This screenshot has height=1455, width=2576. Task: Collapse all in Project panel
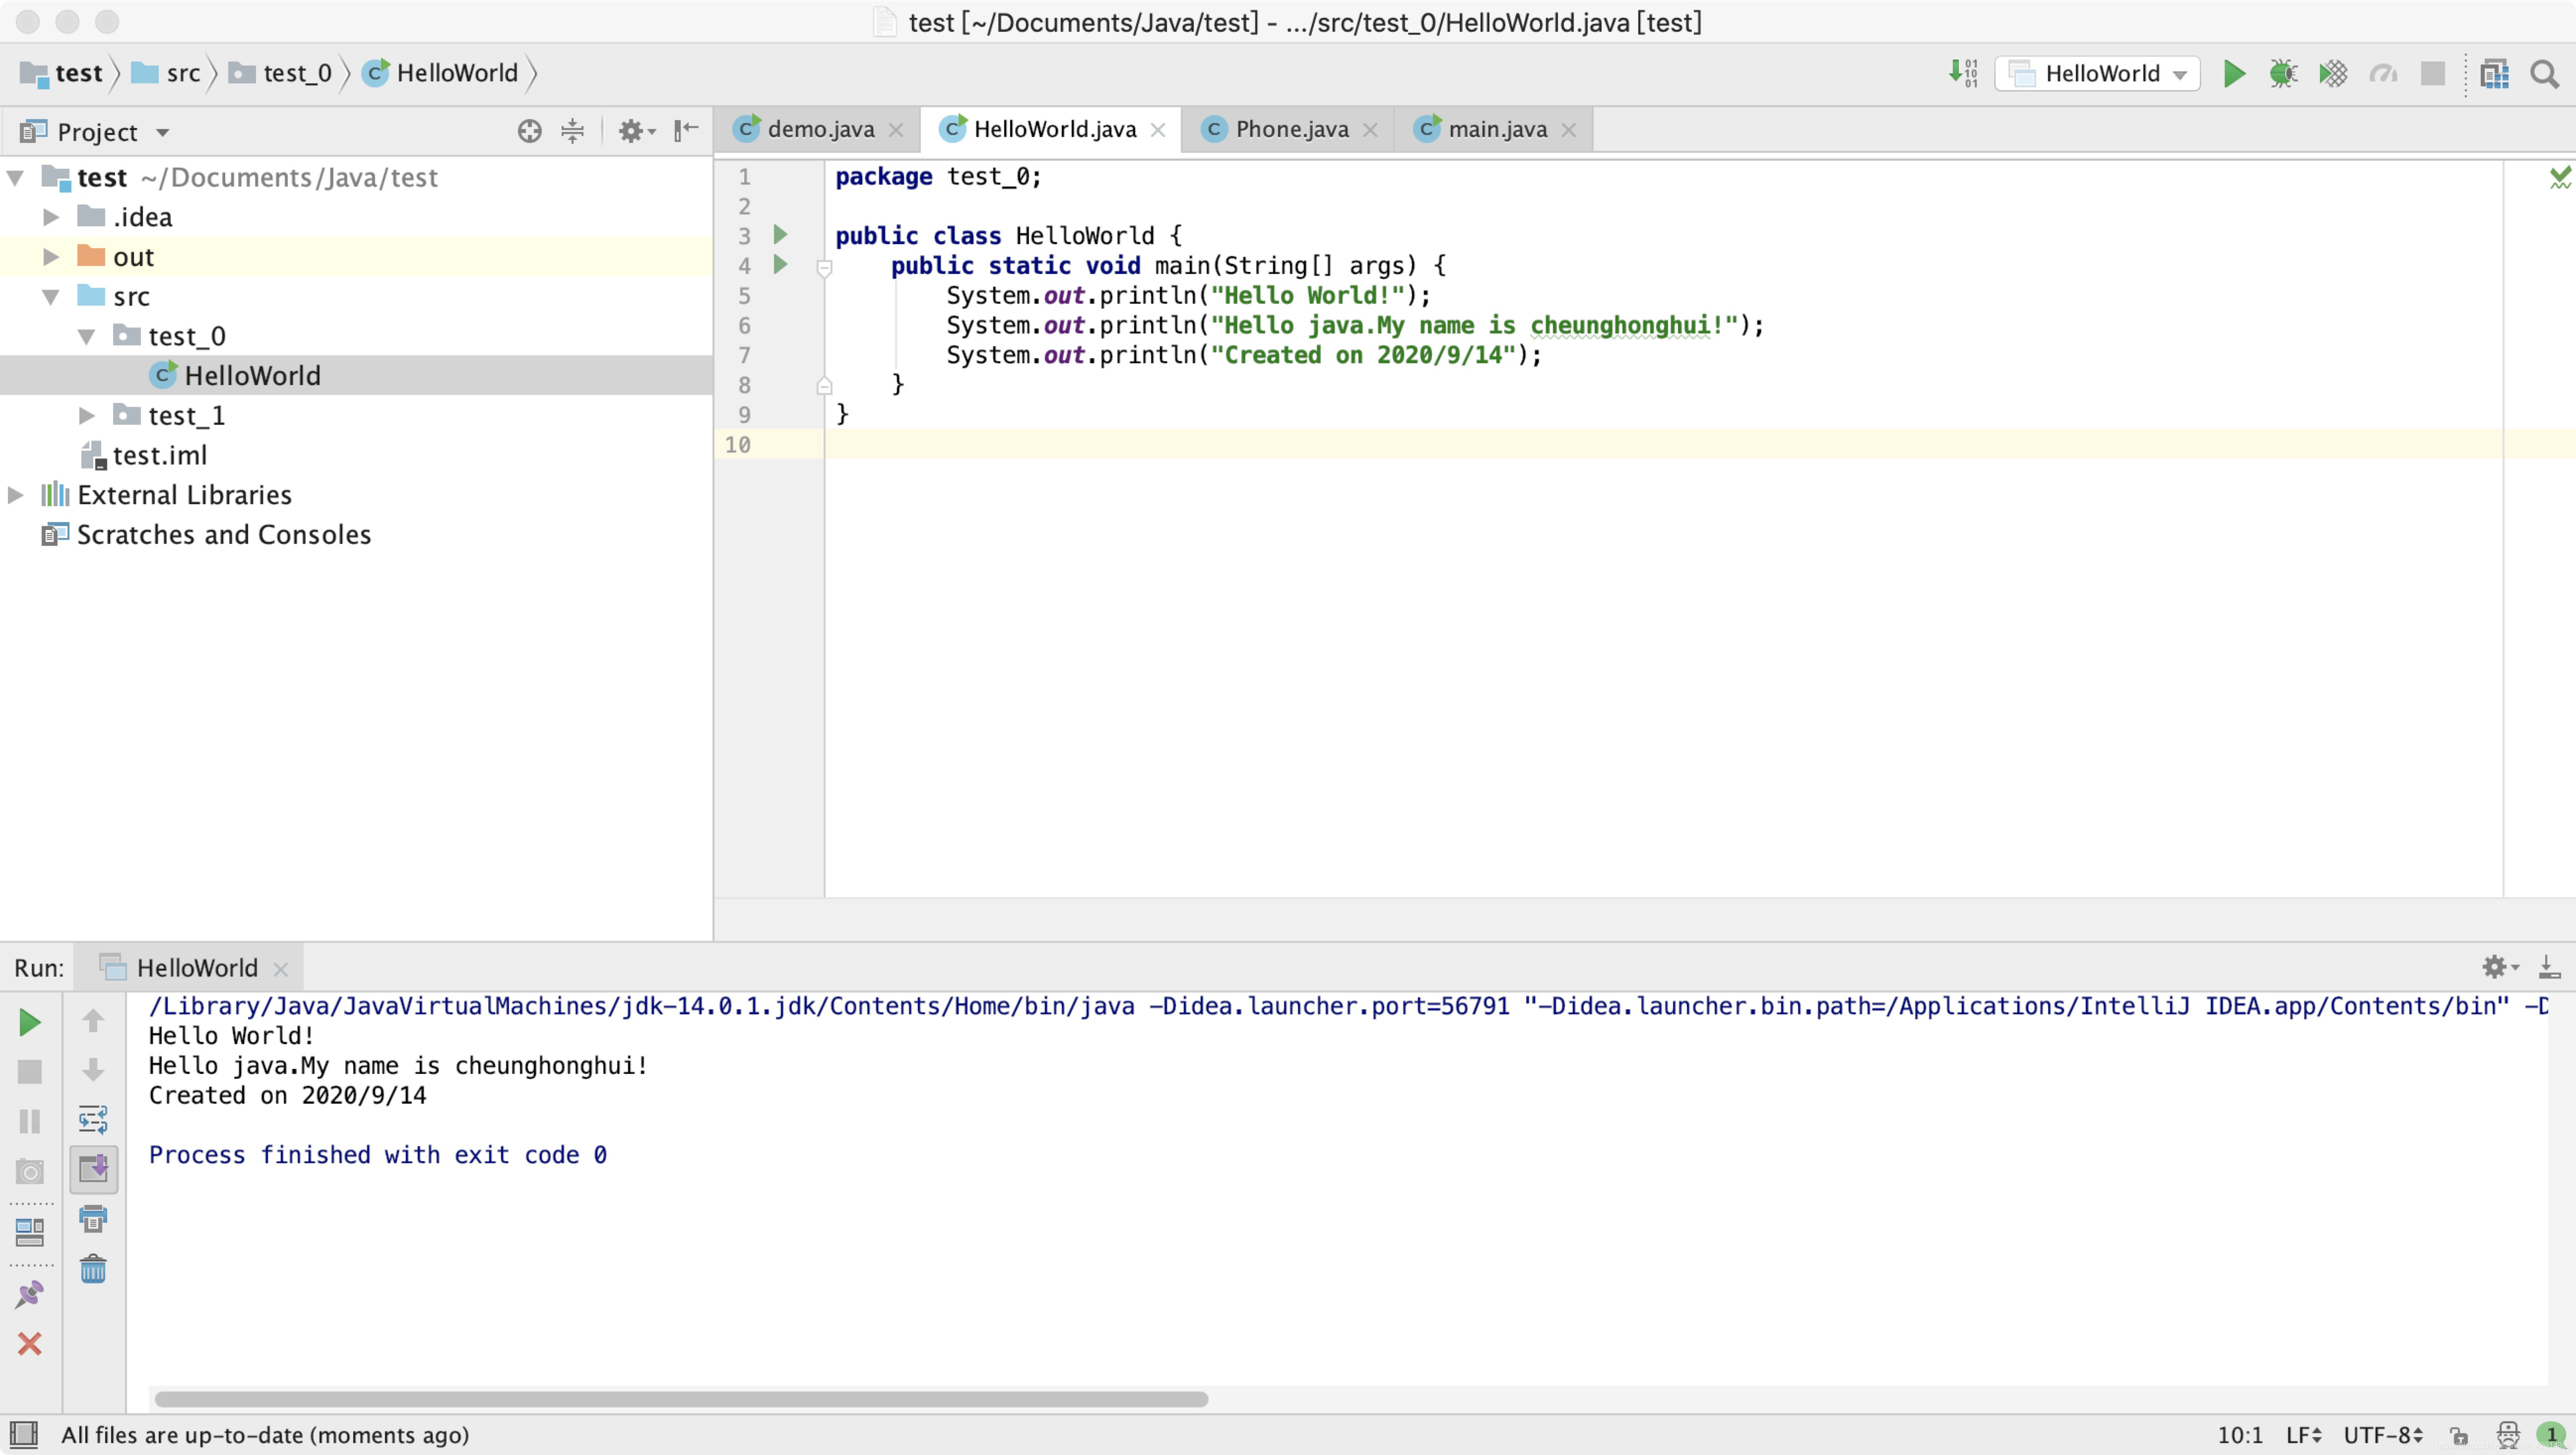coord(572,131)
